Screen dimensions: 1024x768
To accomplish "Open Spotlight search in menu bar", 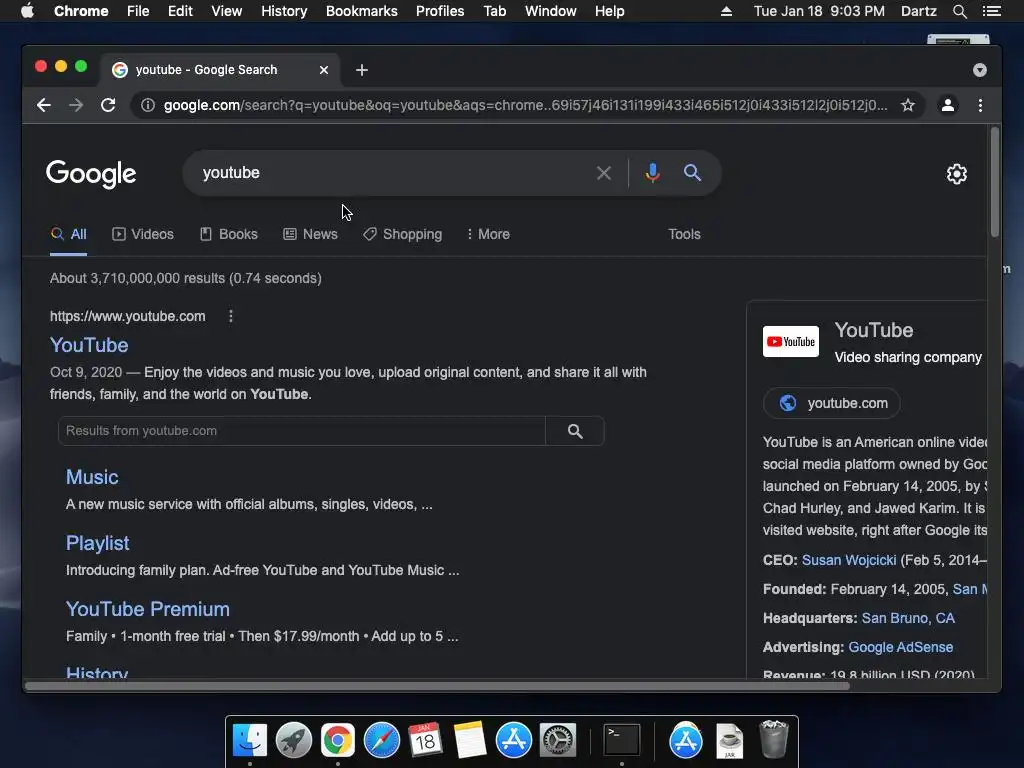I will 959,11.
